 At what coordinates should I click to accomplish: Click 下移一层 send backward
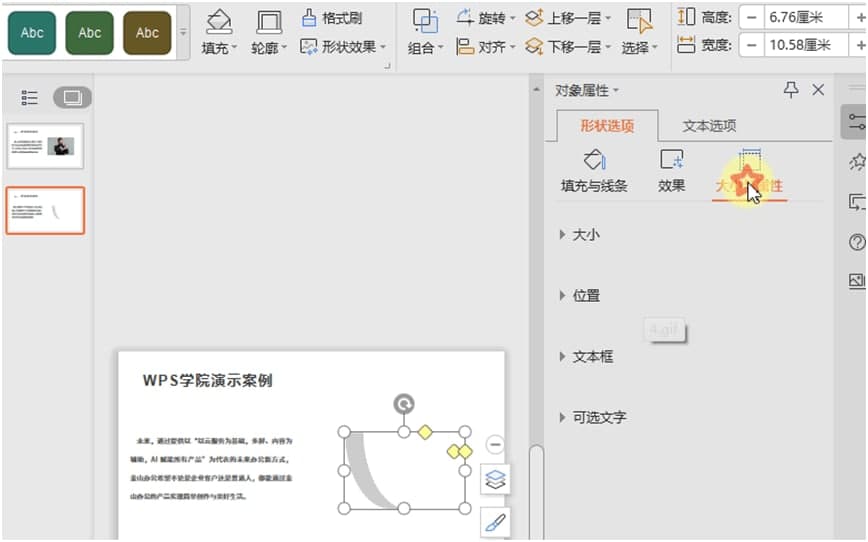[568, 47]
